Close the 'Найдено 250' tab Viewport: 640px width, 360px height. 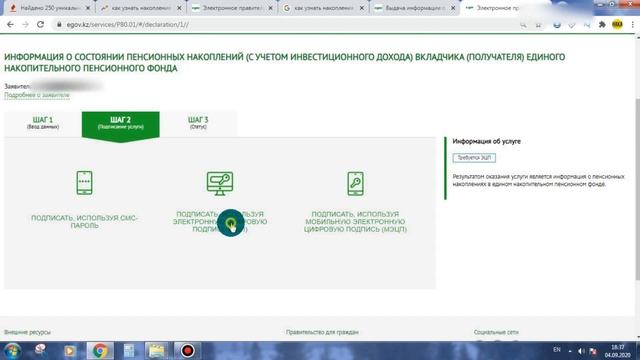point(88,8)
